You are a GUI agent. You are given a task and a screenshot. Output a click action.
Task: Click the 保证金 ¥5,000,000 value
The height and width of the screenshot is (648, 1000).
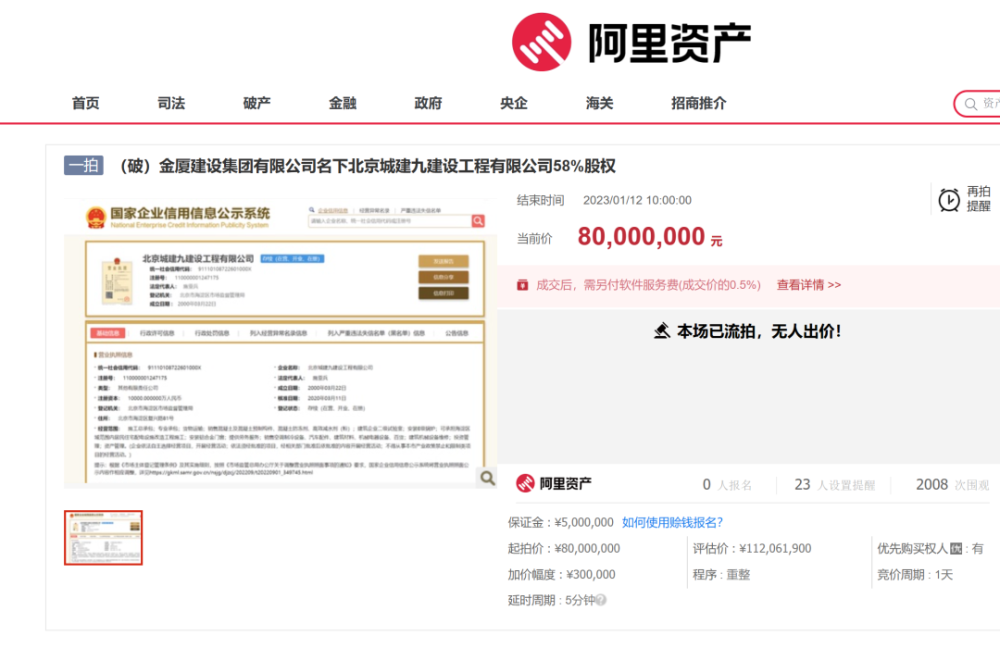[x=584, y=522]
